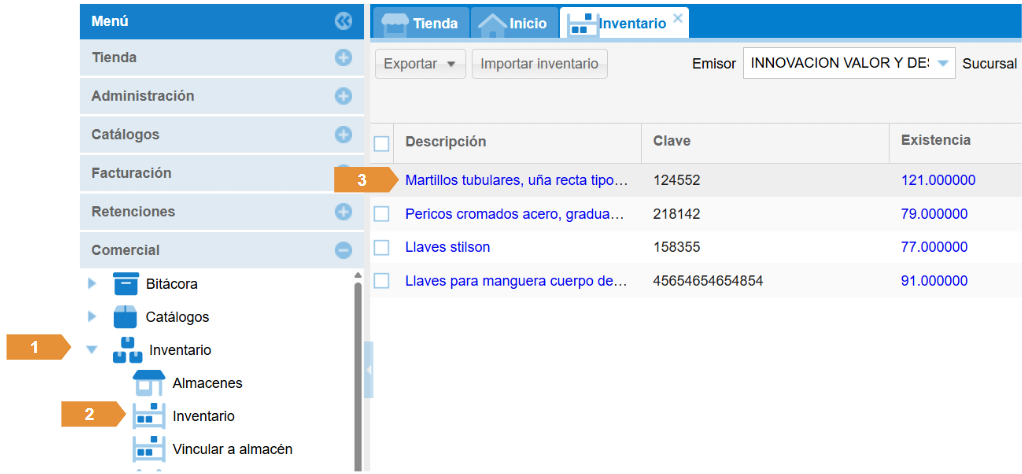Open the Pericos cromados acero product link
The height and width of the screenshot is (474, 1022).
coord(515,215)
